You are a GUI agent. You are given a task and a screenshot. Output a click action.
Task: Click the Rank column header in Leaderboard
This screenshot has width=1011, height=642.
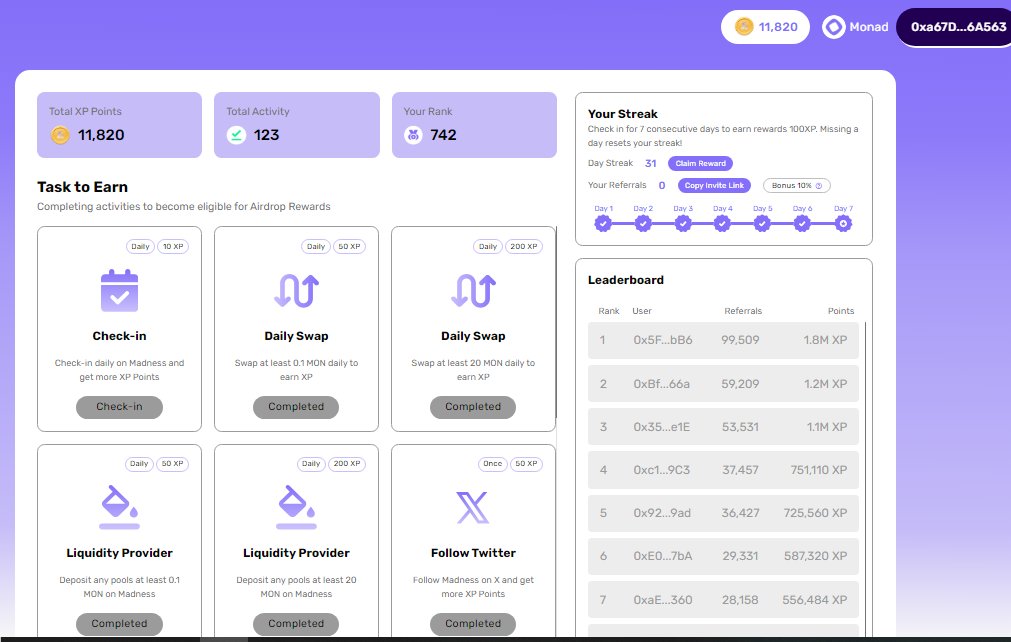(609, 311)
